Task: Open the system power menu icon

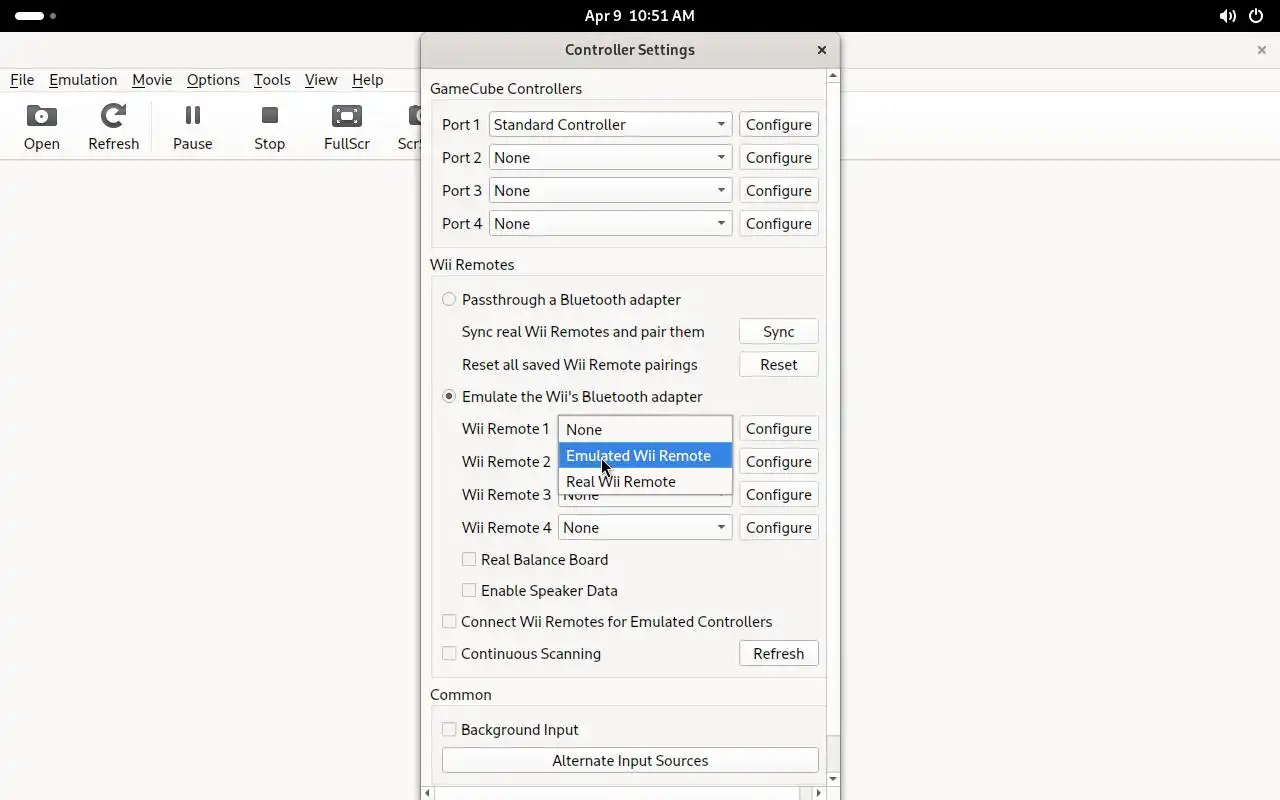Action: pyautogui.click(x=1256, y=16)
